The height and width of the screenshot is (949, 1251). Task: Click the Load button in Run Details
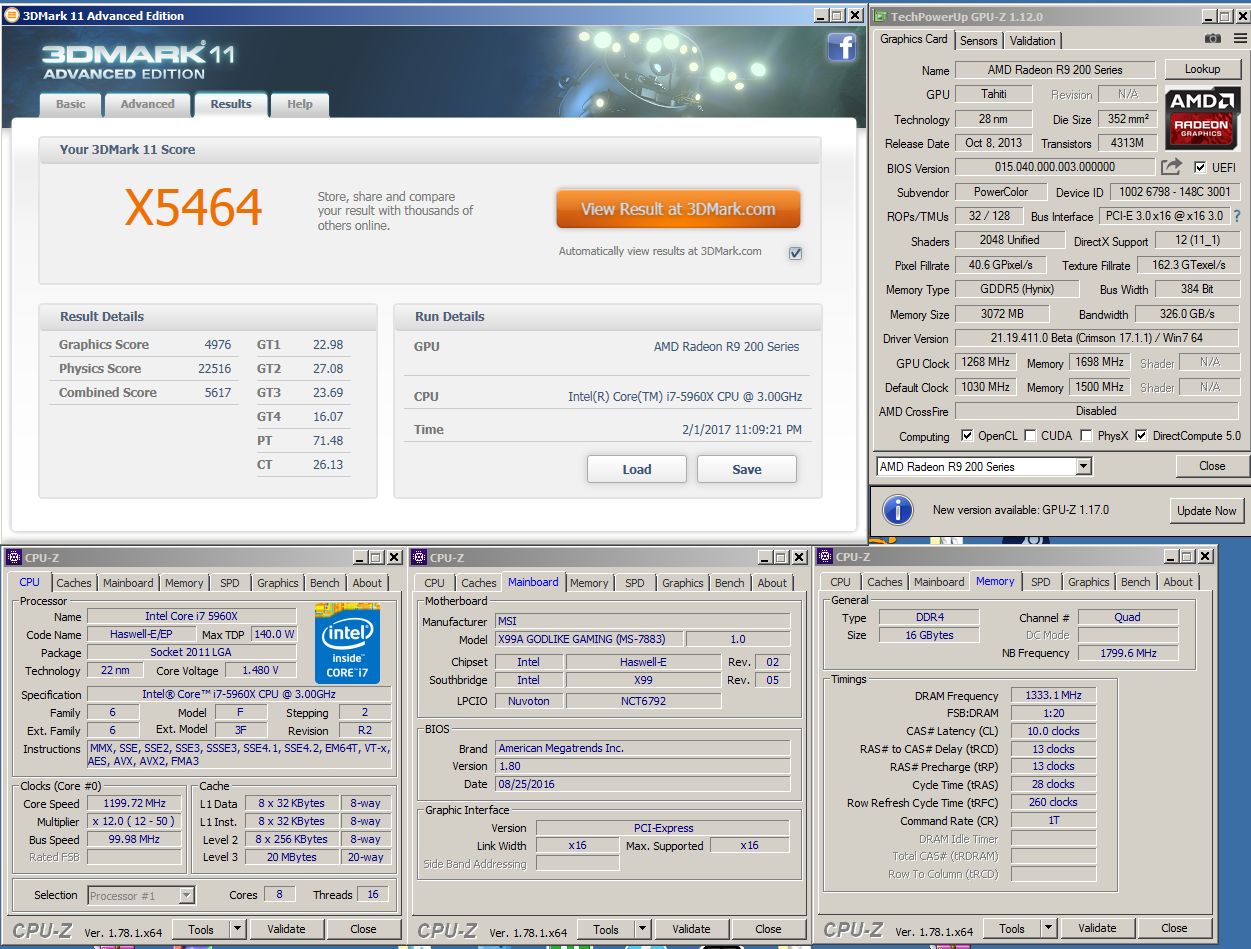[637, 469]
